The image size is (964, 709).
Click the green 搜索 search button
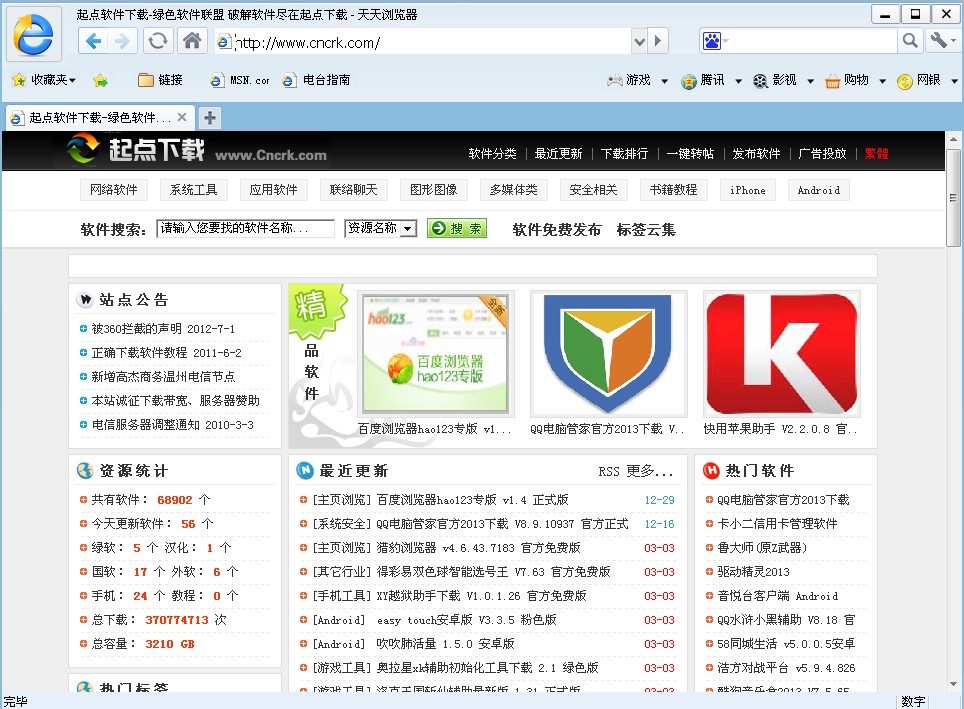(x=457, y=228)
